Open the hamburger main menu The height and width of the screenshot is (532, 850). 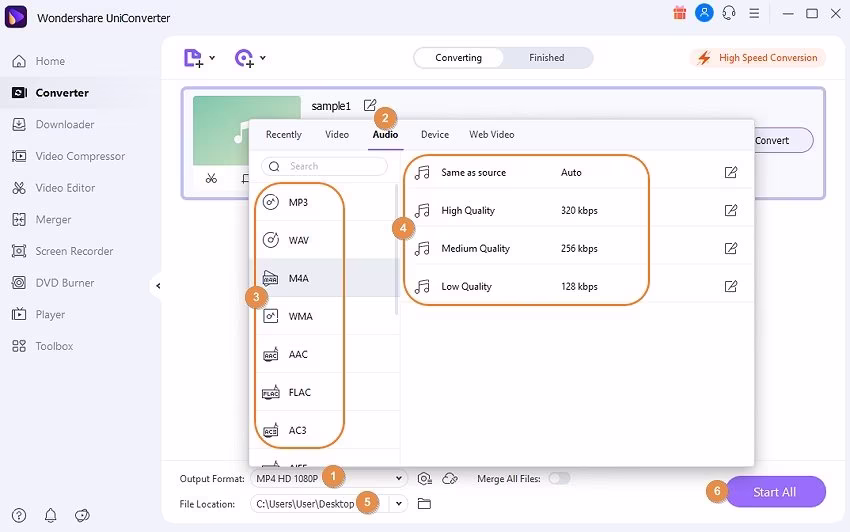(754, 14)
